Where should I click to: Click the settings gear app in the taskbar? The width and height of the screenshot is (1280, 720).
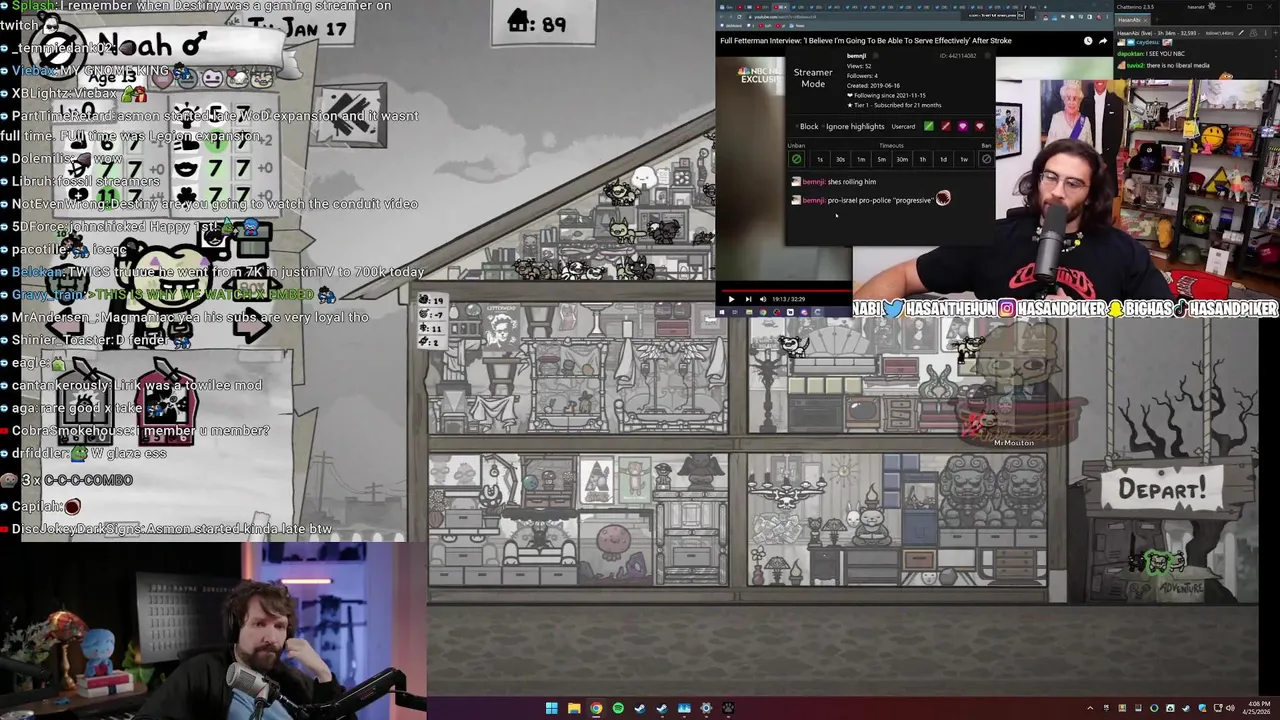[706, 709]
